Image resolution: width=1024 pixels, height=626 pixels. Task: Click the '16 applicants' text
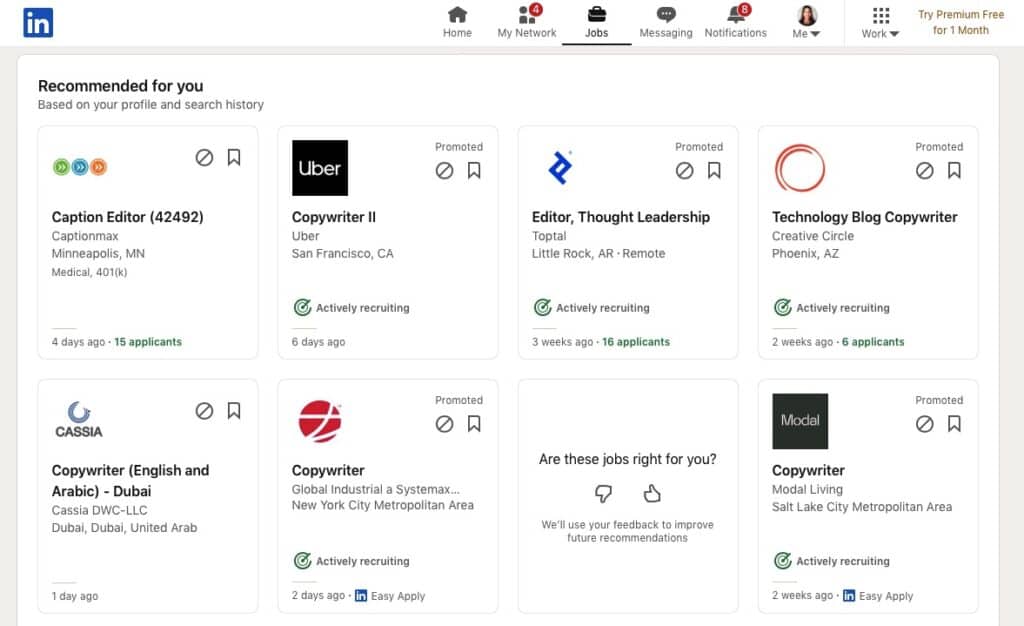636,341
